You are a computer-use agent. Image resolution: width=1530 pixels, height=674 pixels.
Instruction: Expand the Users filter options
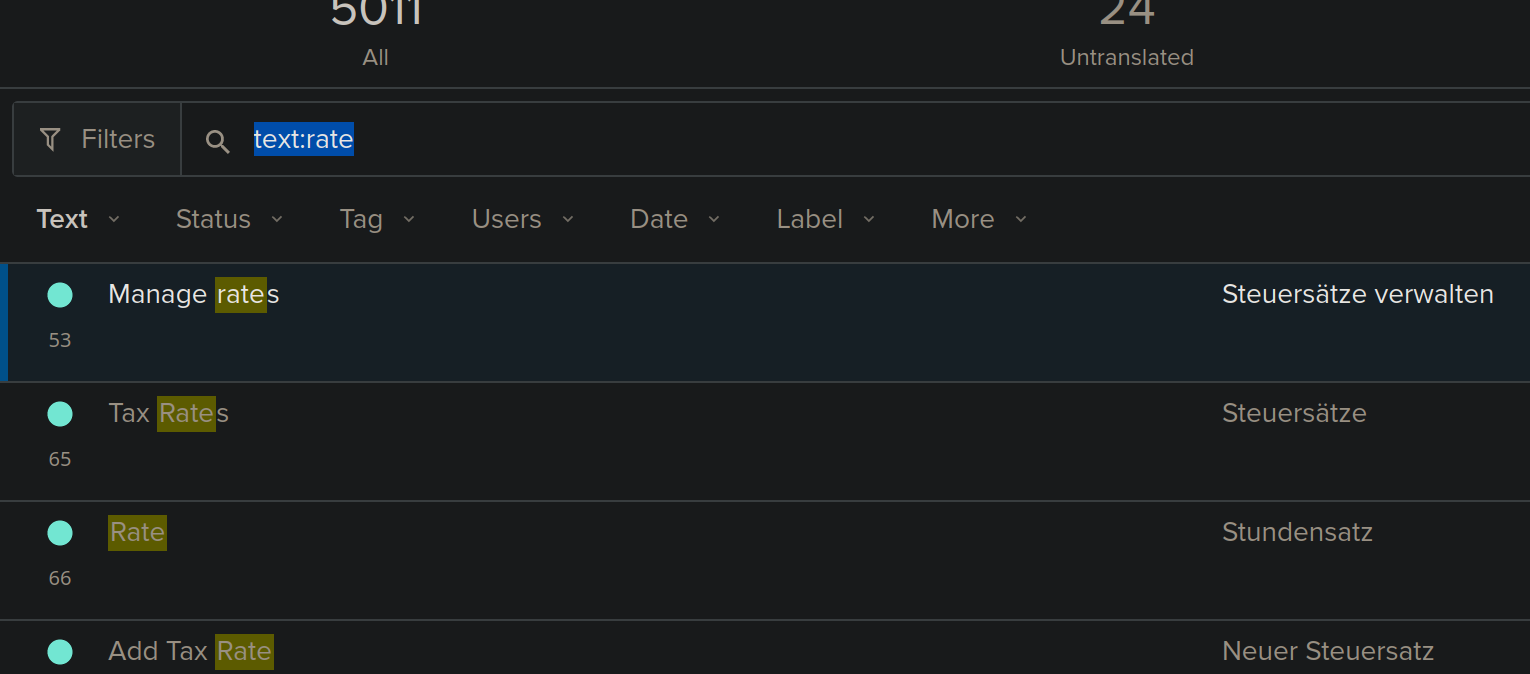(522, 219)
